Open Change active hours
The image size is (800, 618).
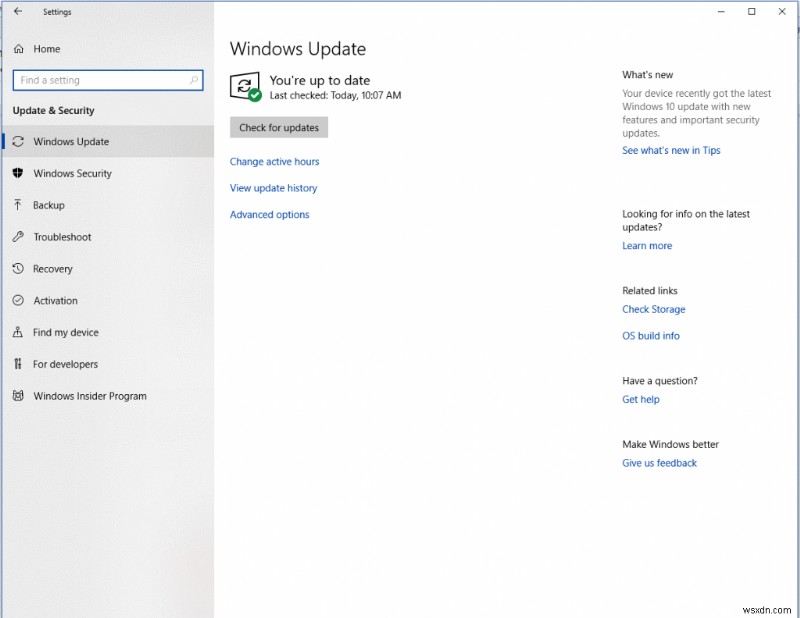(275, 161)
